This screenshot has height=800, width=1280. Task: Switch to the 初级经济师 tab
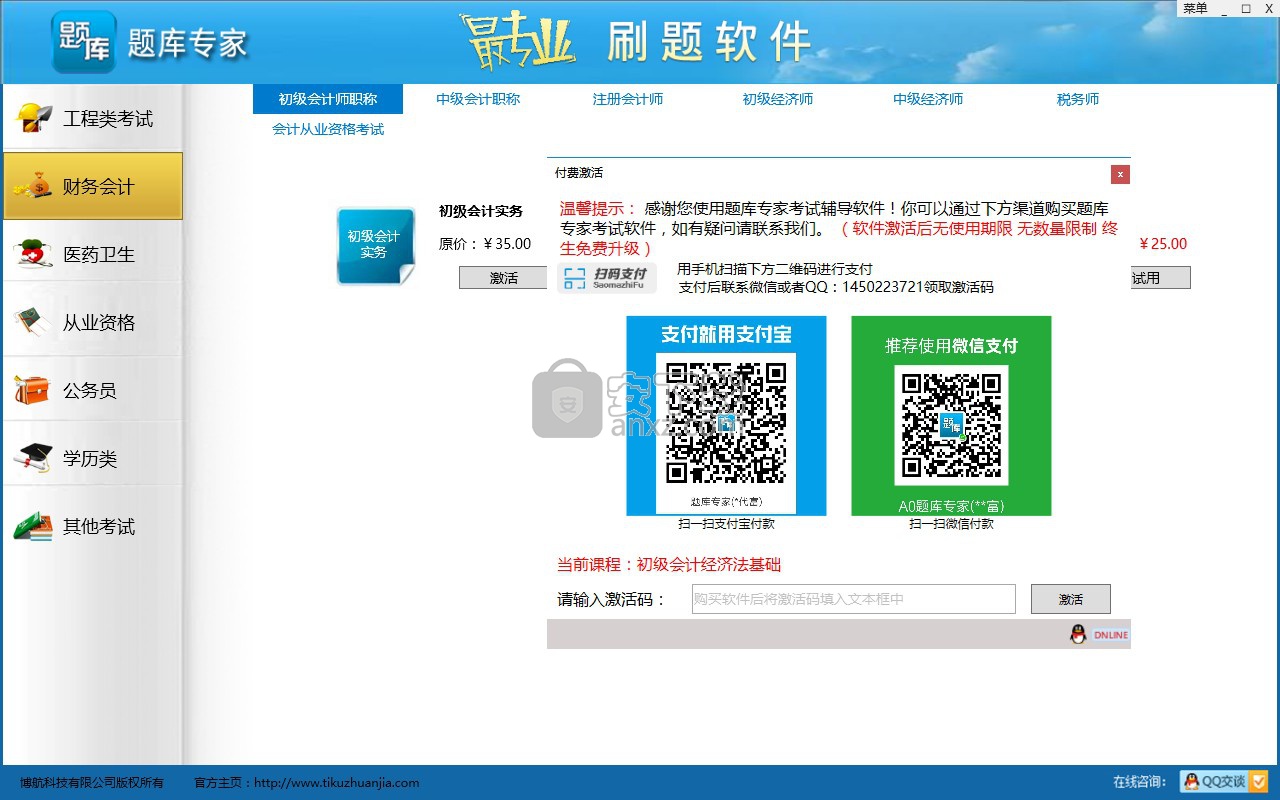pyautogui.click(x=778, y=99)
